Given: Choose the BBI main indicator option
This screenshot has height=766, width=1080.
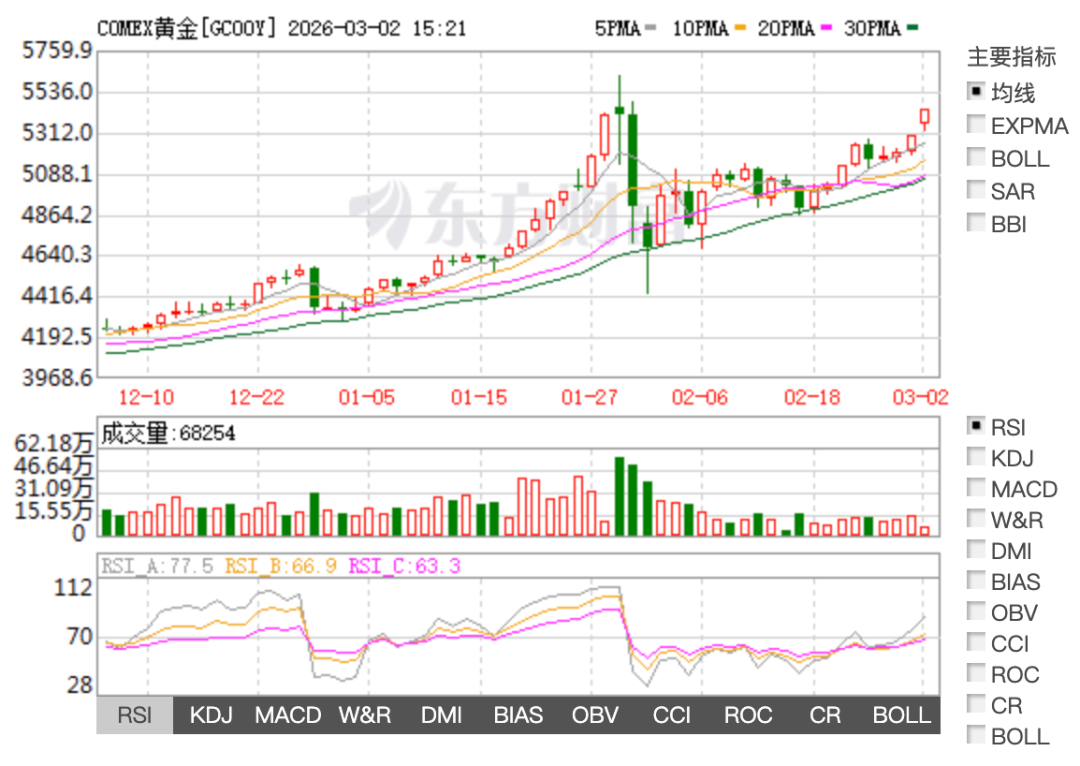Looking at the screenshot, I should [x=977, y=224].
